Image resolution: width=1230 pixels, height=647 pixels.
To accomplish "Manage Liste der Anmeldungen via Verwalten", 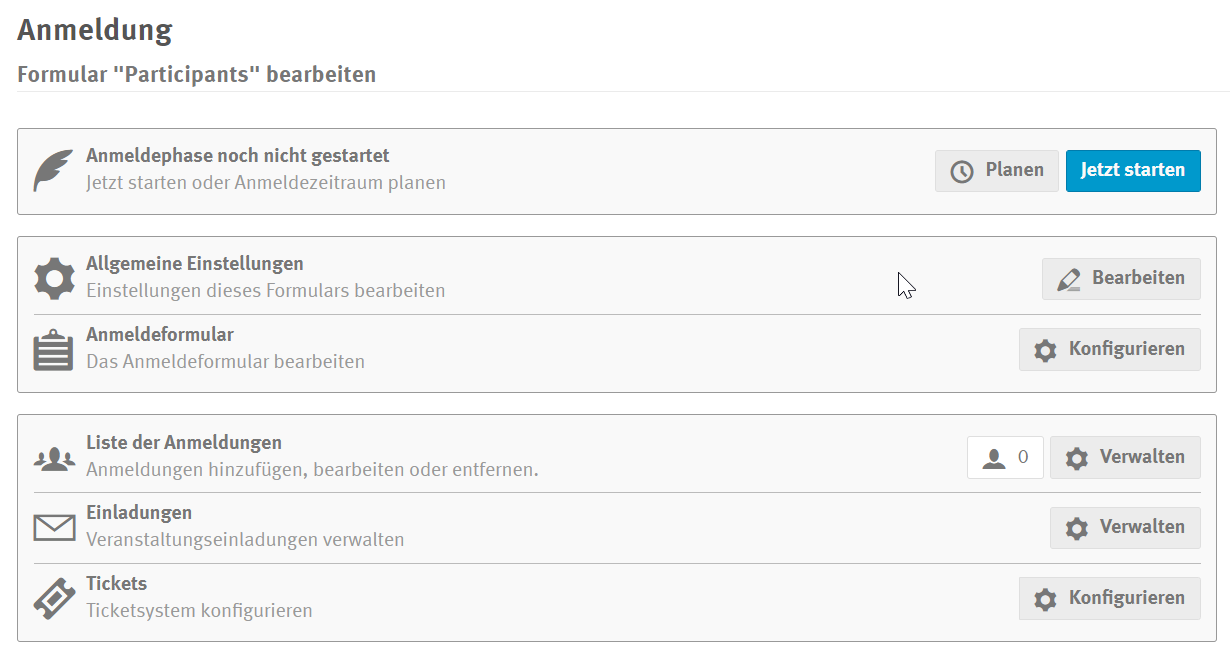I will click(x=1125, y=457).
